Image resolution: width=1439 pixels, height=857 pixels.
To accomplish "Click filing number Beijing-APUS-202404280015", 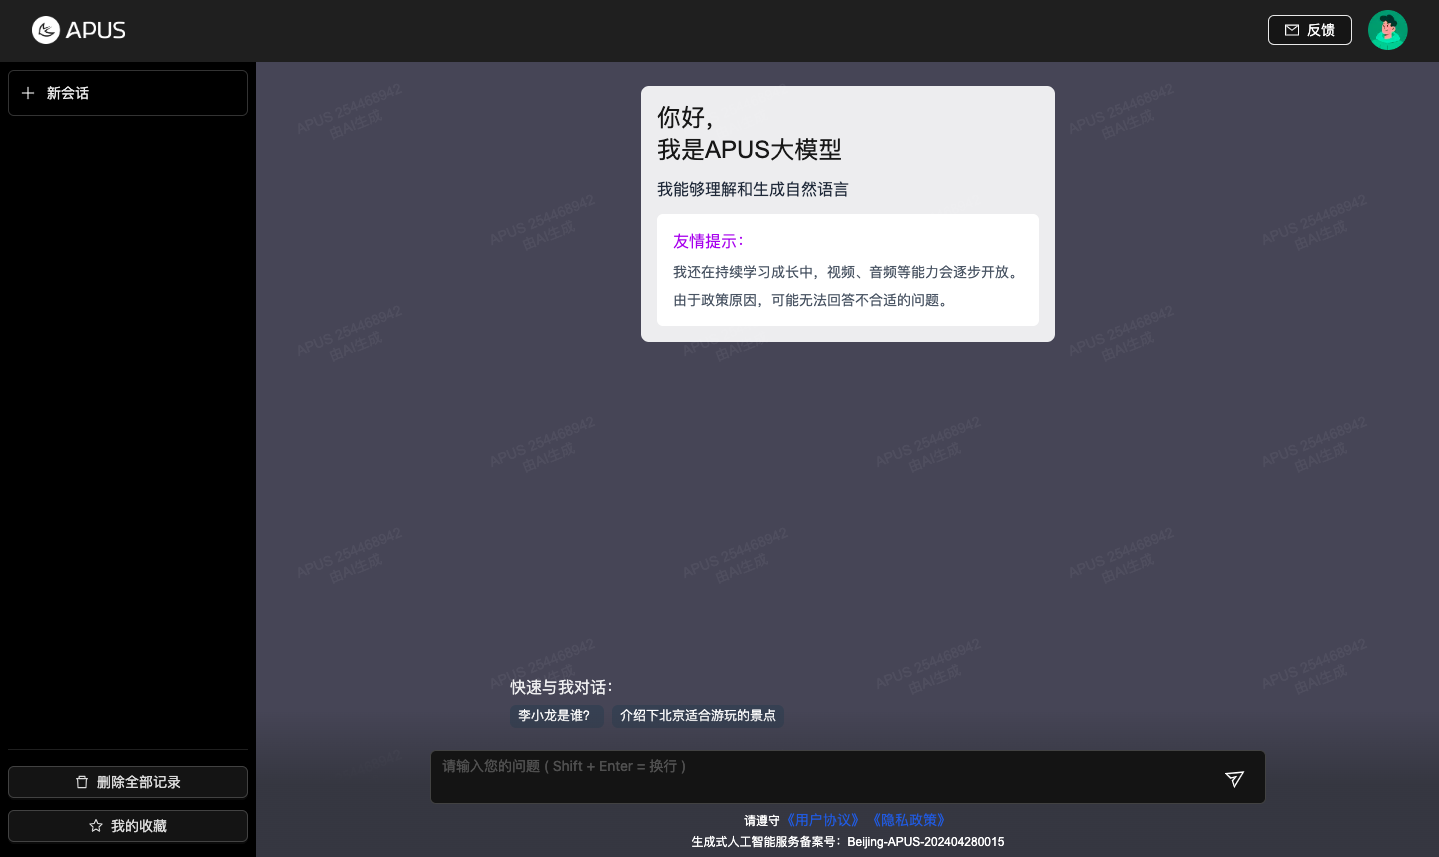I will [925, 842].
